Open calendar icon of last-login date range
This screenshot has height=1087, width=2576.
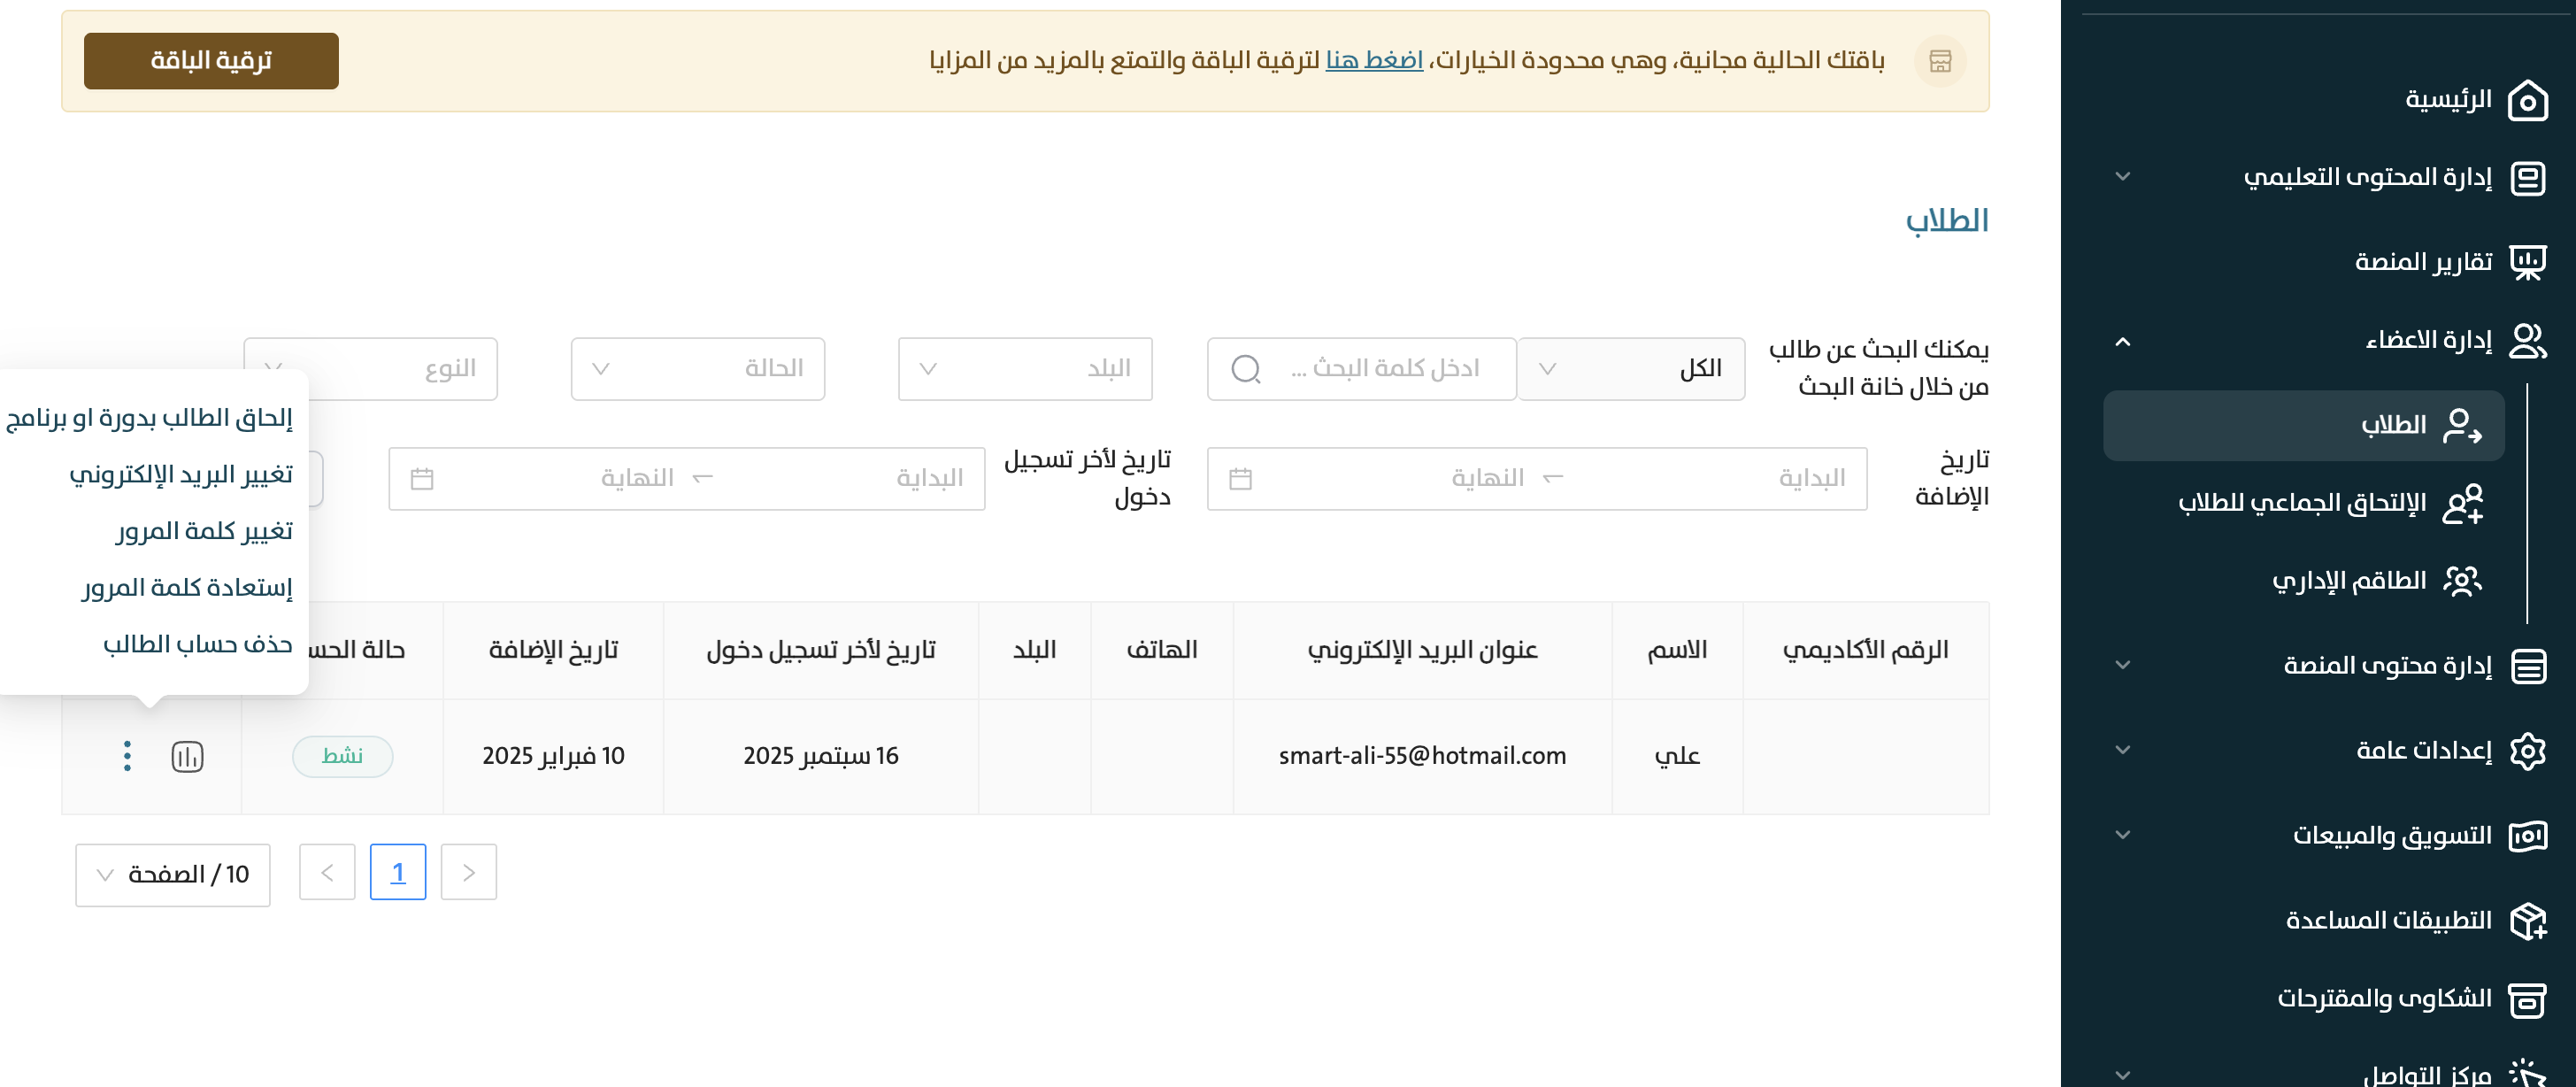click(422, 479)
